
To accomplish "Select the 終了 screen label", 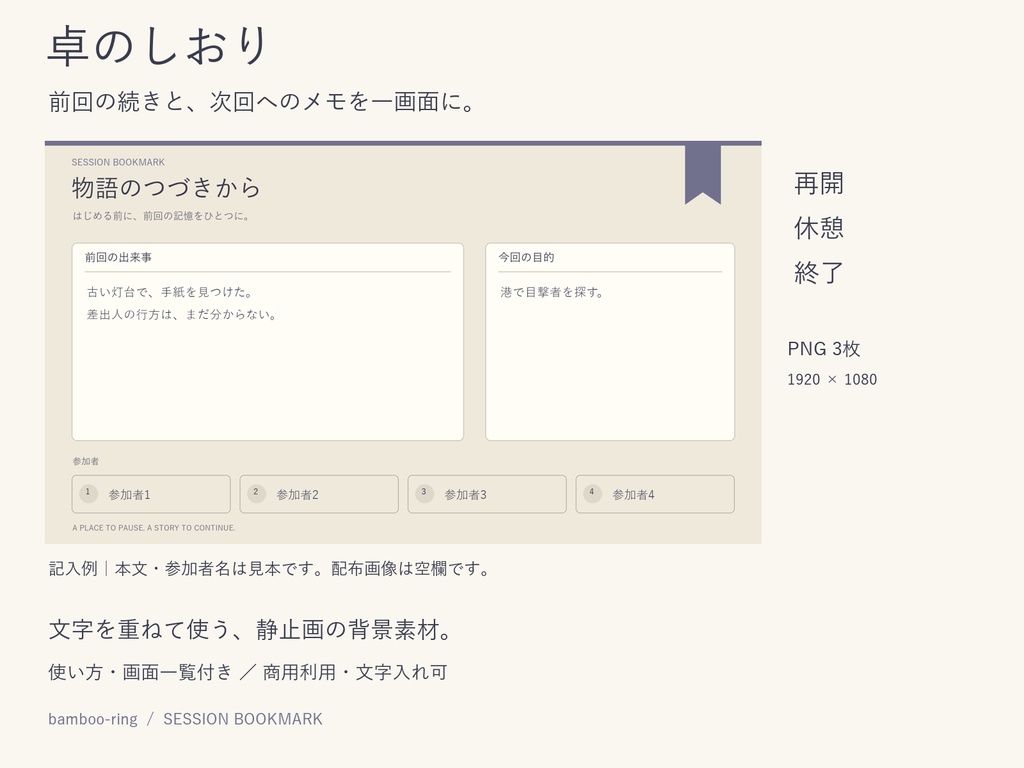I will coord(819,272).
